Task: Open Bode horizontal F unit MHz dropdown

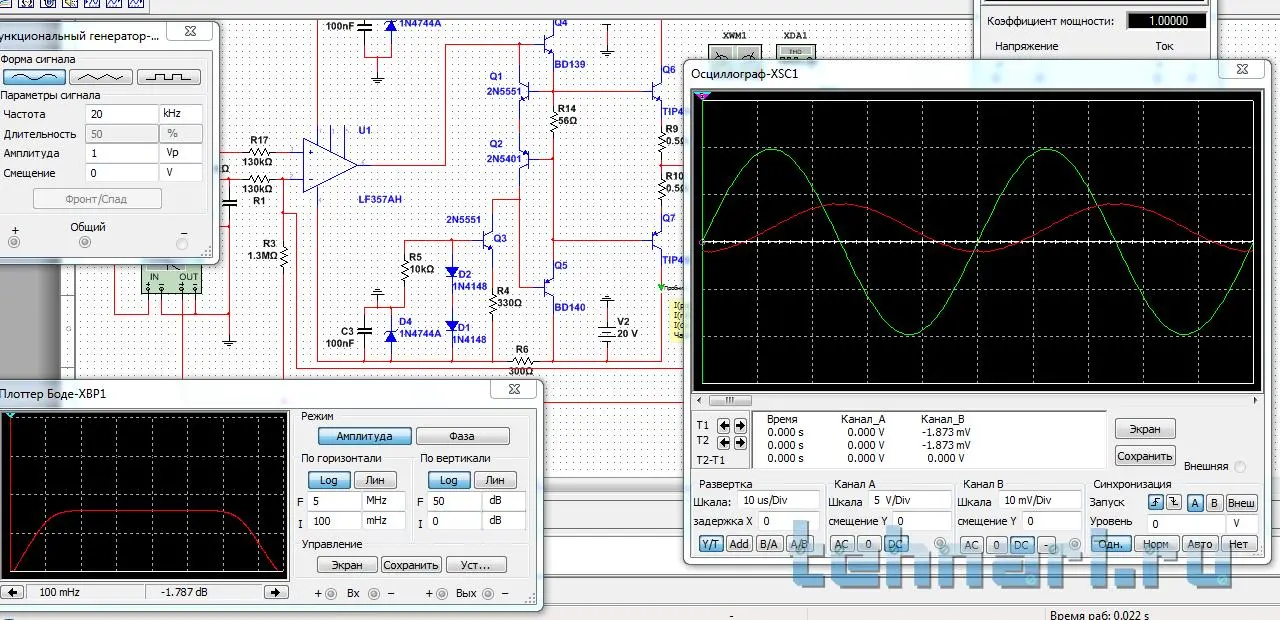Action: point(383,501)
